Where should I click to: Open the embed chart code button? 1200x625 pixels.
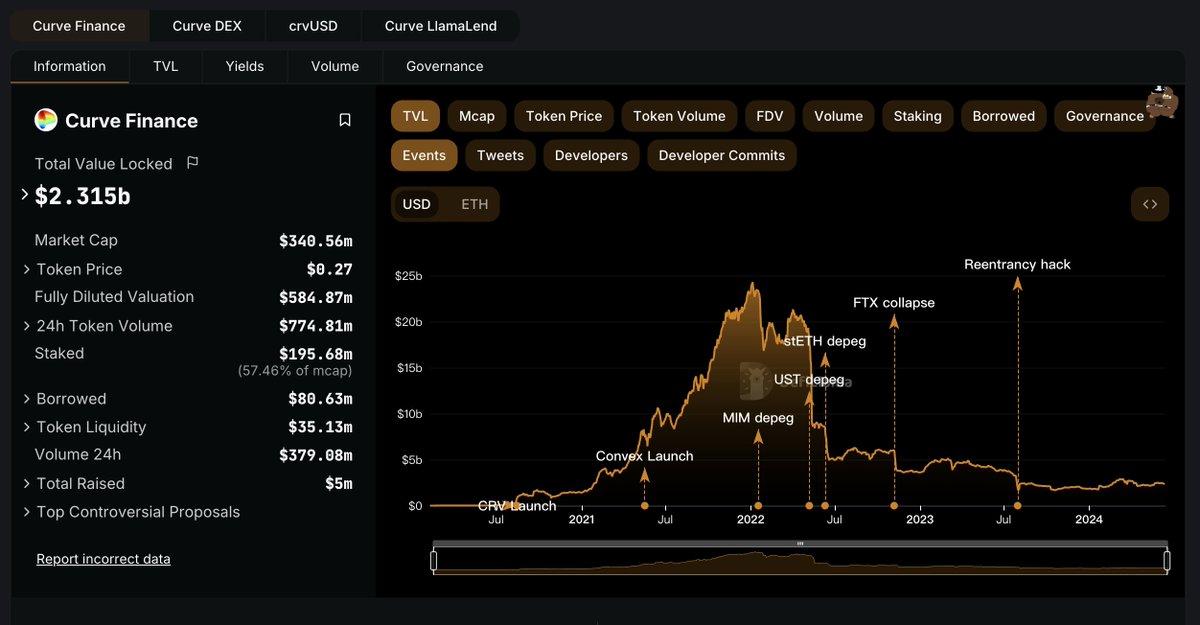[1150, 204]
